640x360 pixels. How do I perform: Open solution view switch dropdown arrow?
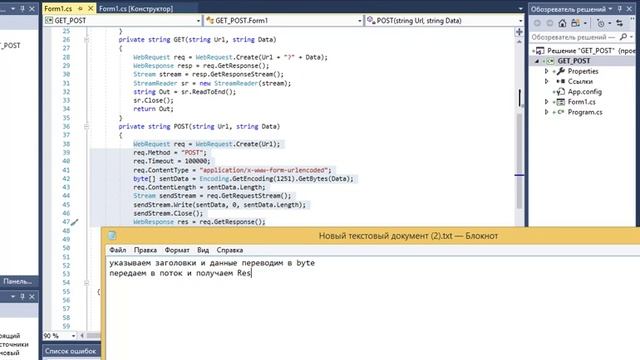(x=585, y=23)
